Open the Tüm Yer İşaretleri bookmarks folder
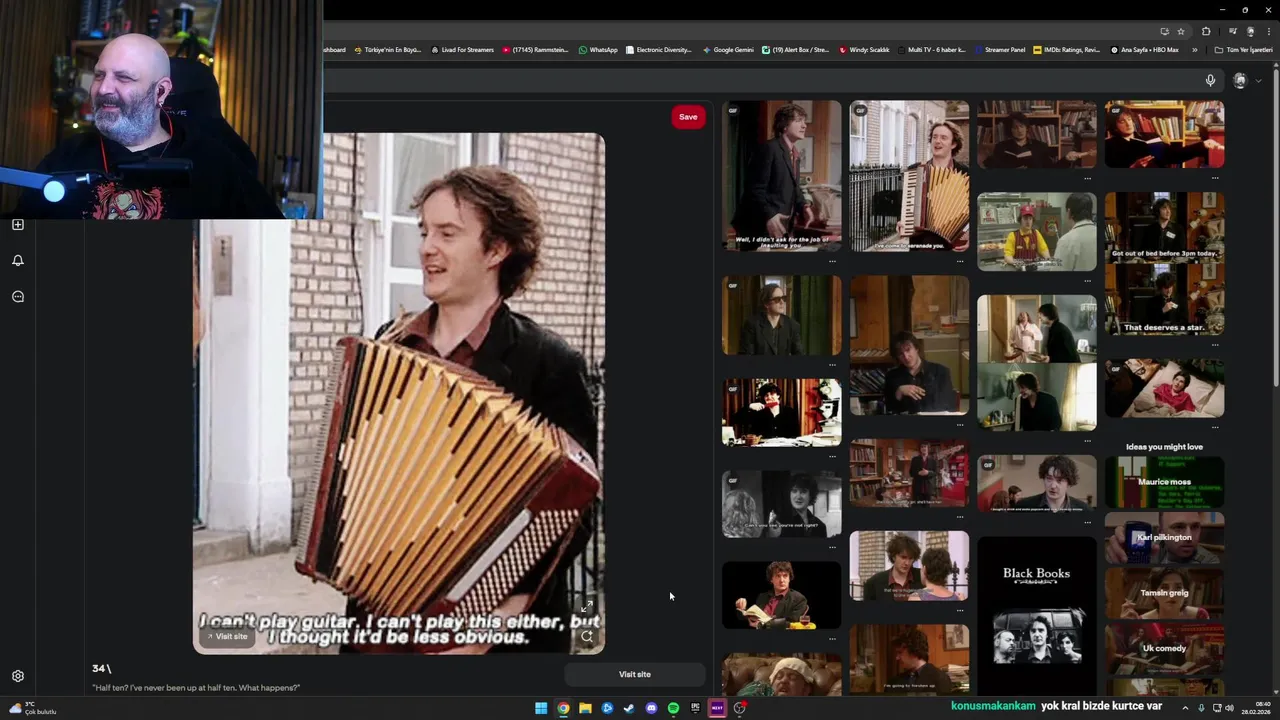The height and width of the screenshot is (720, 1280). (x=1244, y=49)
